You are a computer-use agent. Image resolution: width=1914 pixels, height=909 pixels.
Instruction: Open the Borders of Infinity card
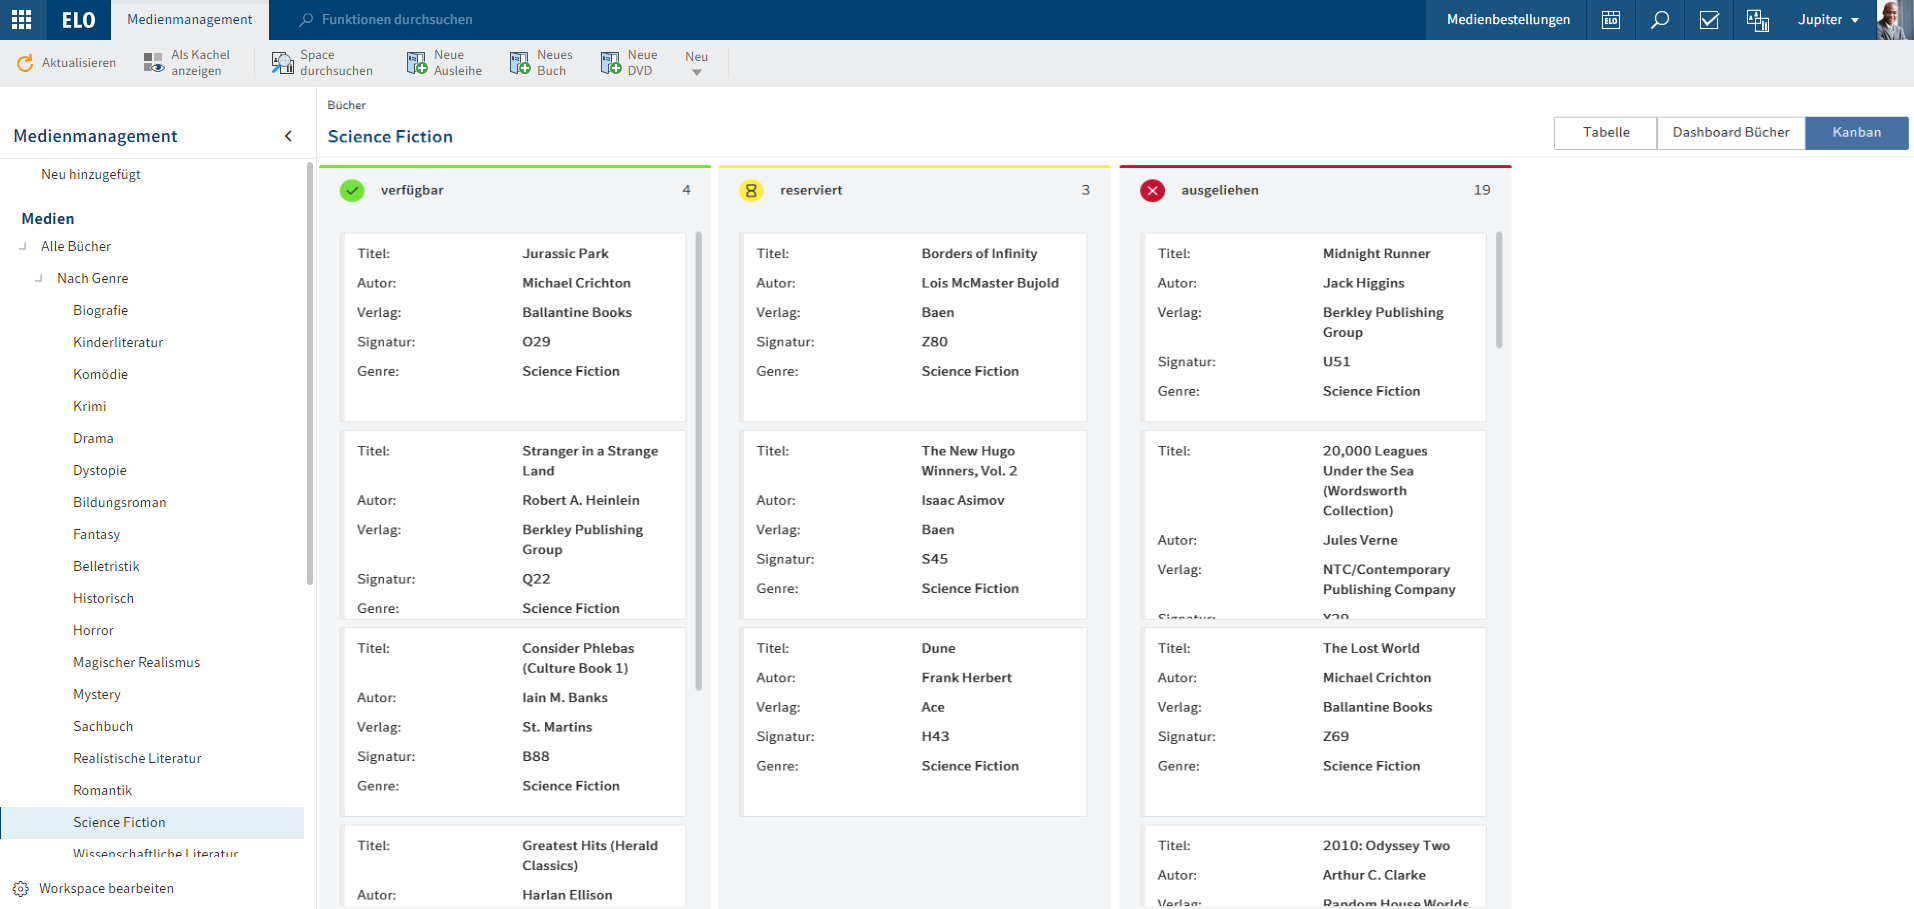click(914, 327)
